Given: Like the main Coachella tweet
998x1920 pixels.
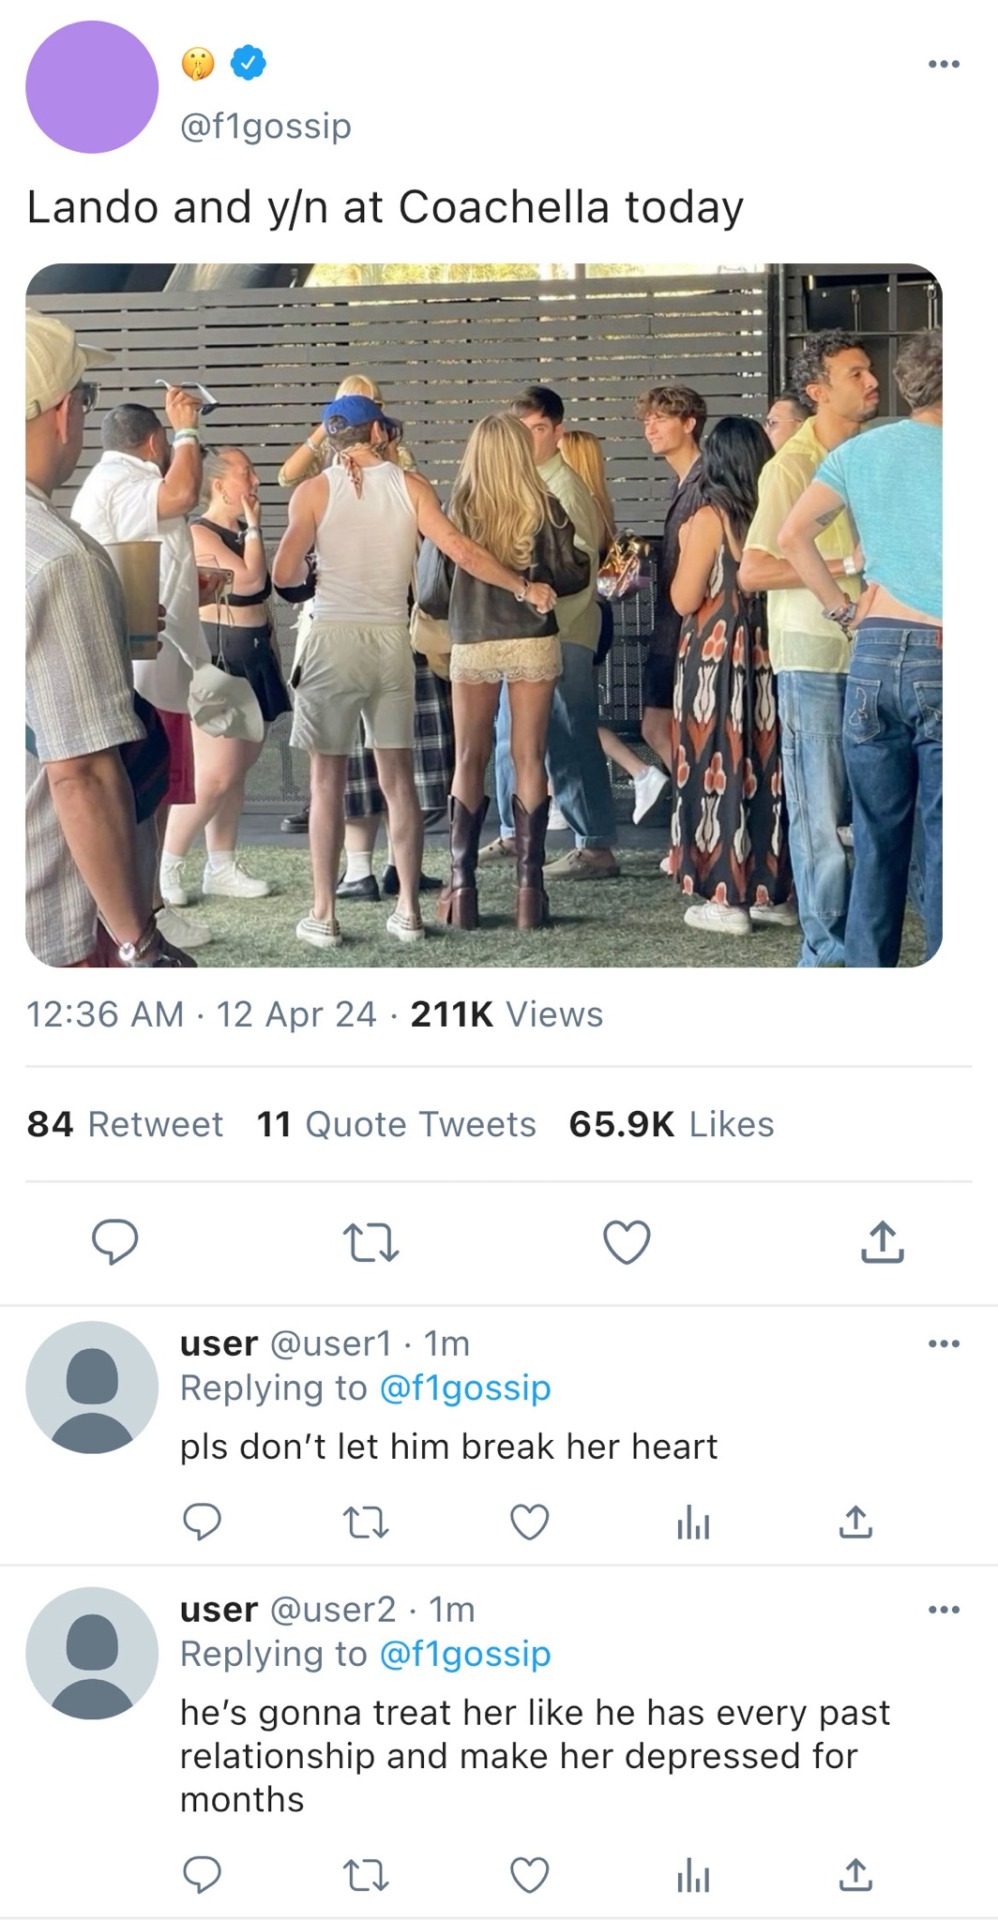Looking at the screenshot, I should click(627, 1242).
